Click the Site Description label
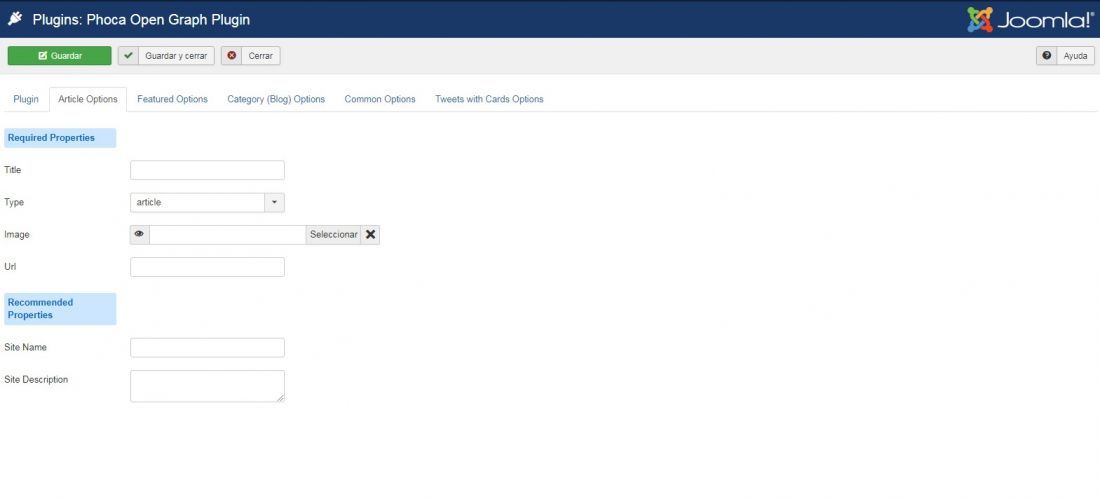This screenshot has width=1100, height=499. (36, 380)
